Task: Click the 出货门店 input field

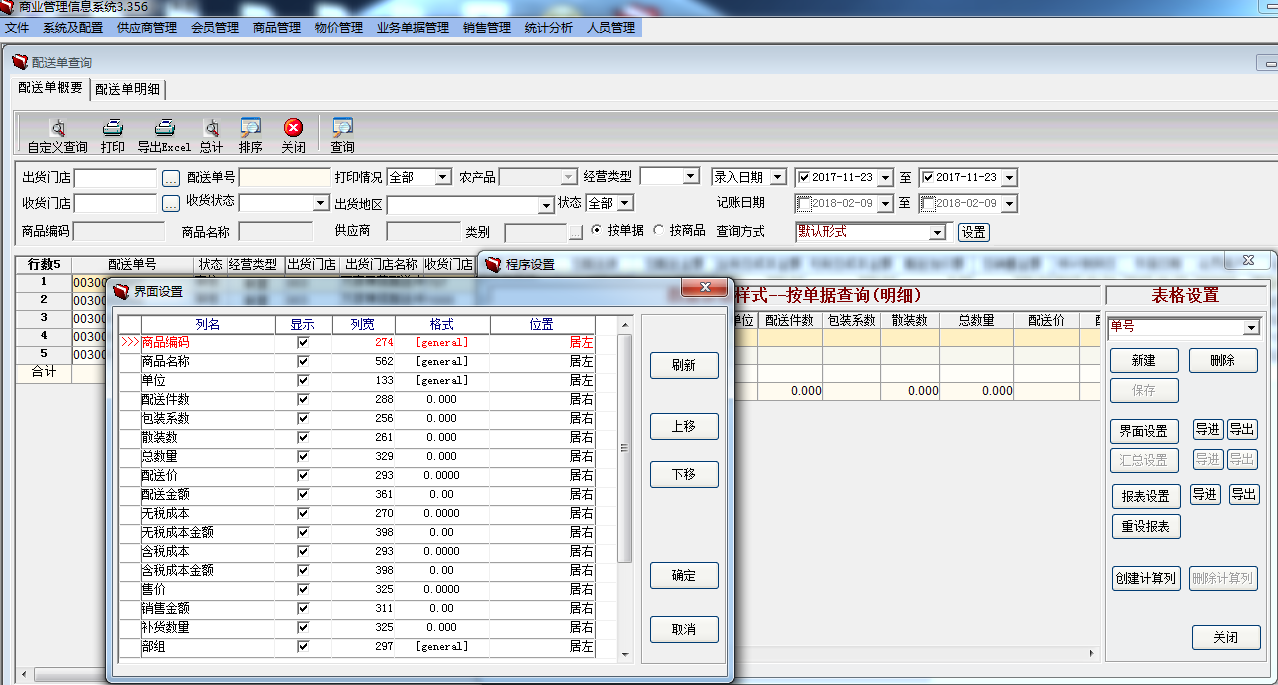Action: (116, 178)
